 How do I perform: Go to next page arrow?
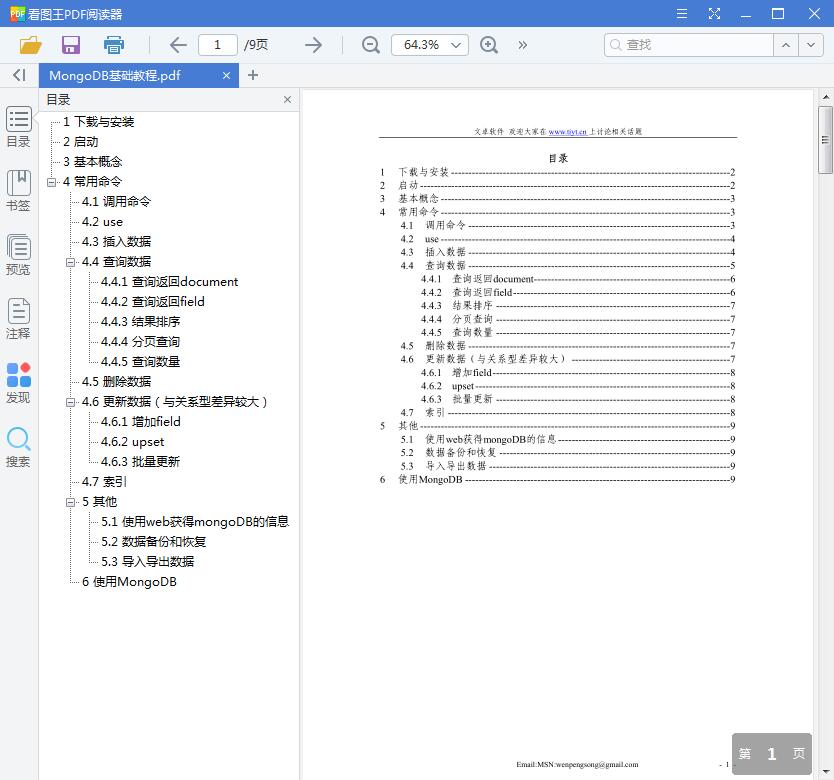point(313,45)
